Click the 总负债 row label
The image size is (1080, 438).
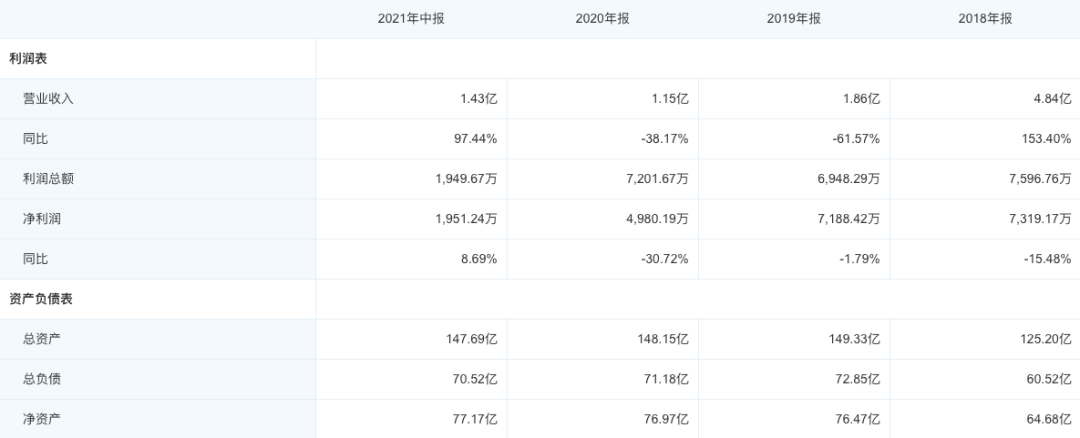pos(42,379)
